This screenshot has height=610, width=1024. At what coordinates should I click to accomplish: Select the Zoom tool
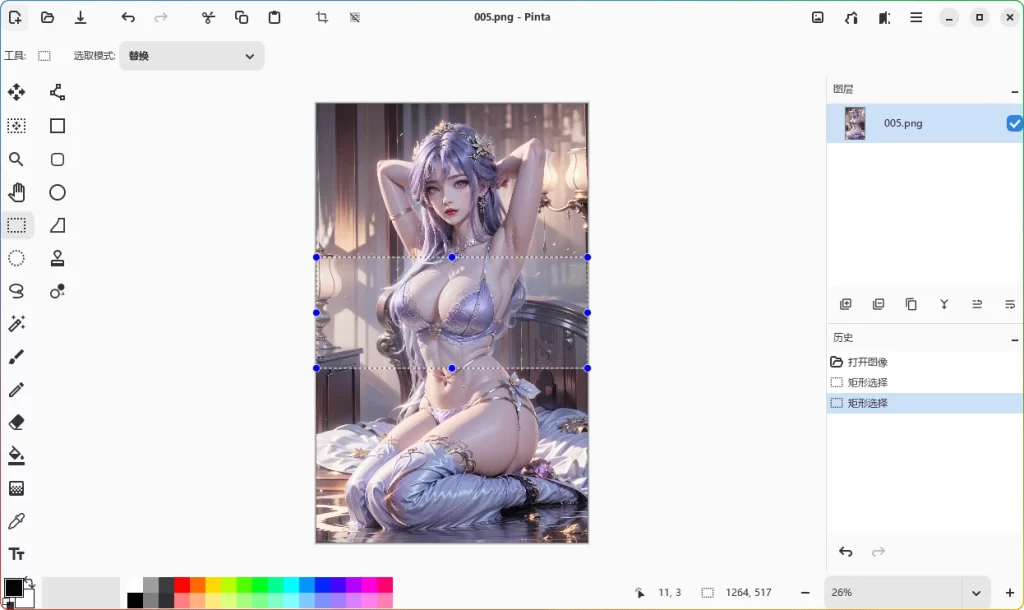16,159
